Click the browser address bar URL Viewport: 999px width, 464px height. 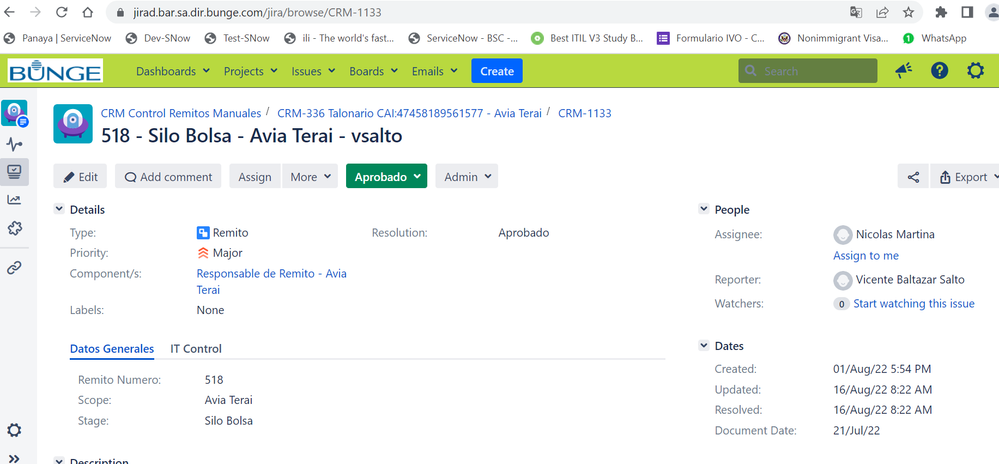[x=259, y=12]
